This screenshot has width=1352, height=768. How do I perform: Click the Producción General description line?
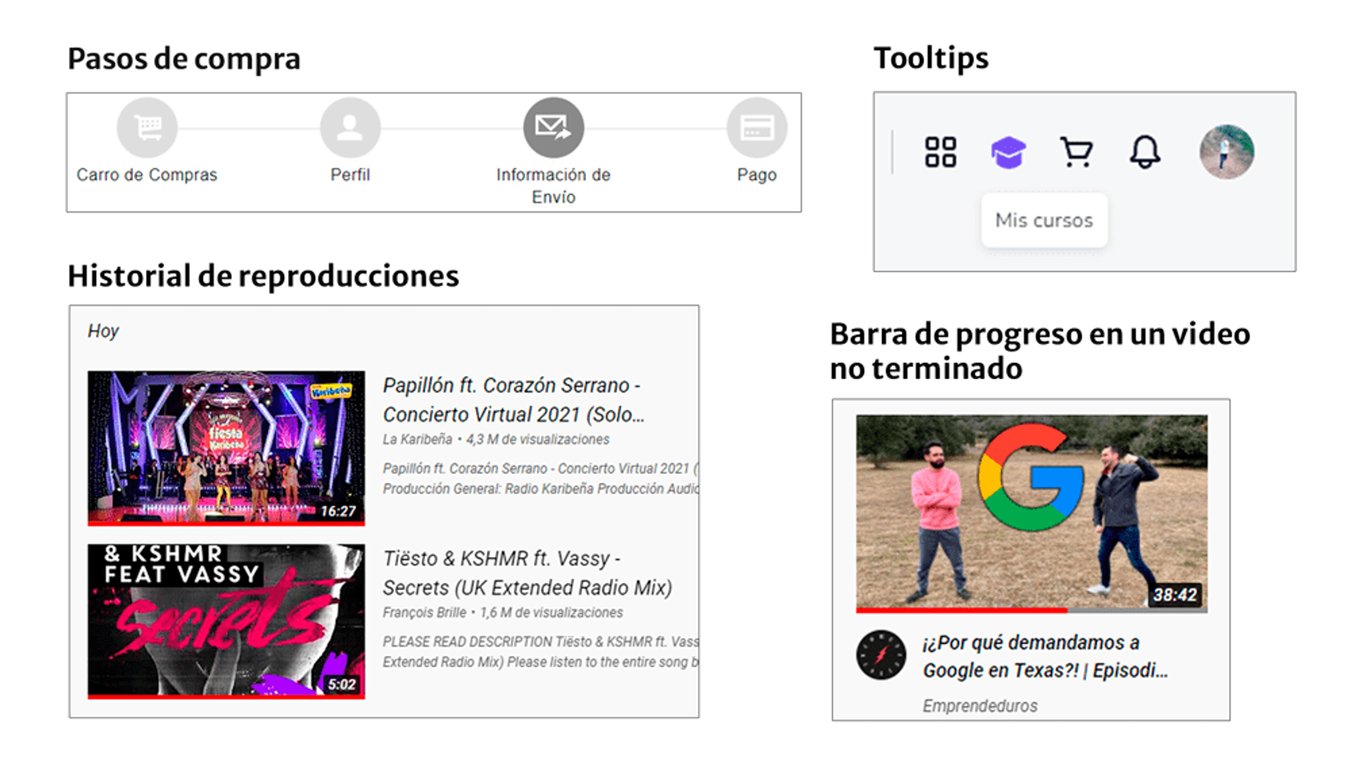click(x=540, y=489)
